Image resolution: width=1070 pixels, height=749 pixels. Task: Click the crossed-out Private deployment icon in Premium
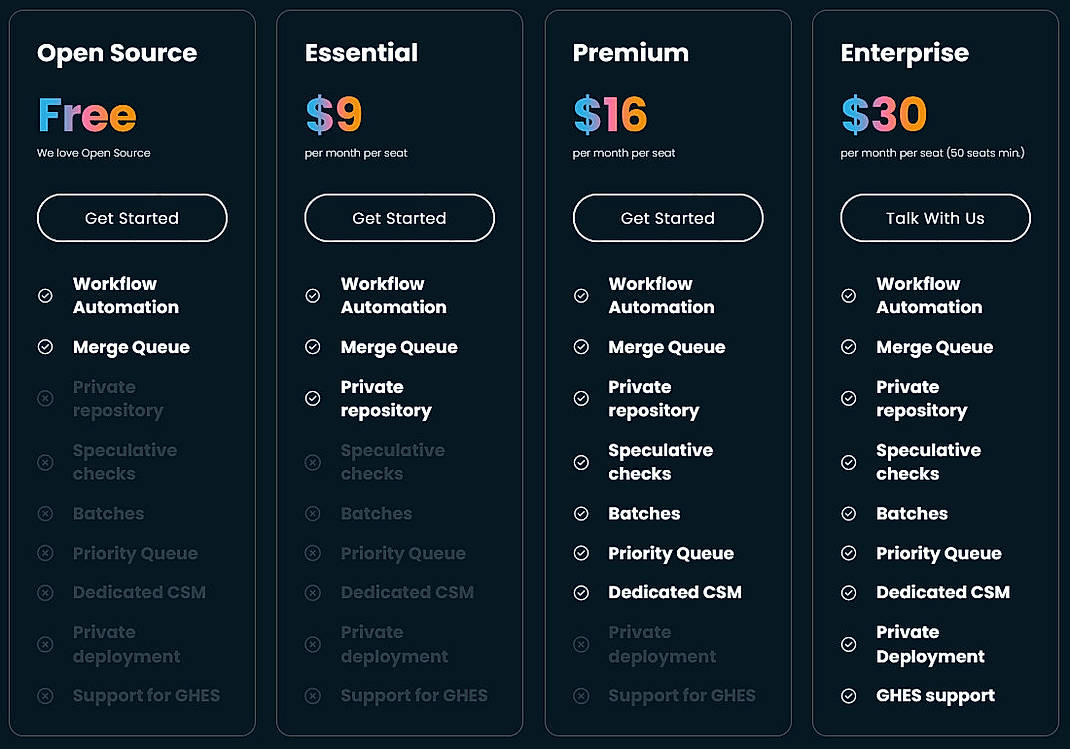click(x=582, y=644)
